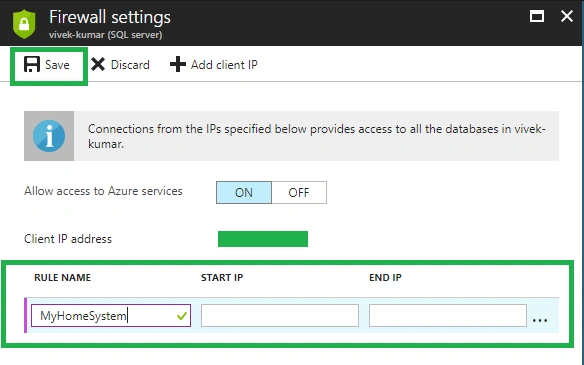Click the Discard label in the toolbar
Image resolution: width=584 pixels, height=365 pixels.
[130, 65]
